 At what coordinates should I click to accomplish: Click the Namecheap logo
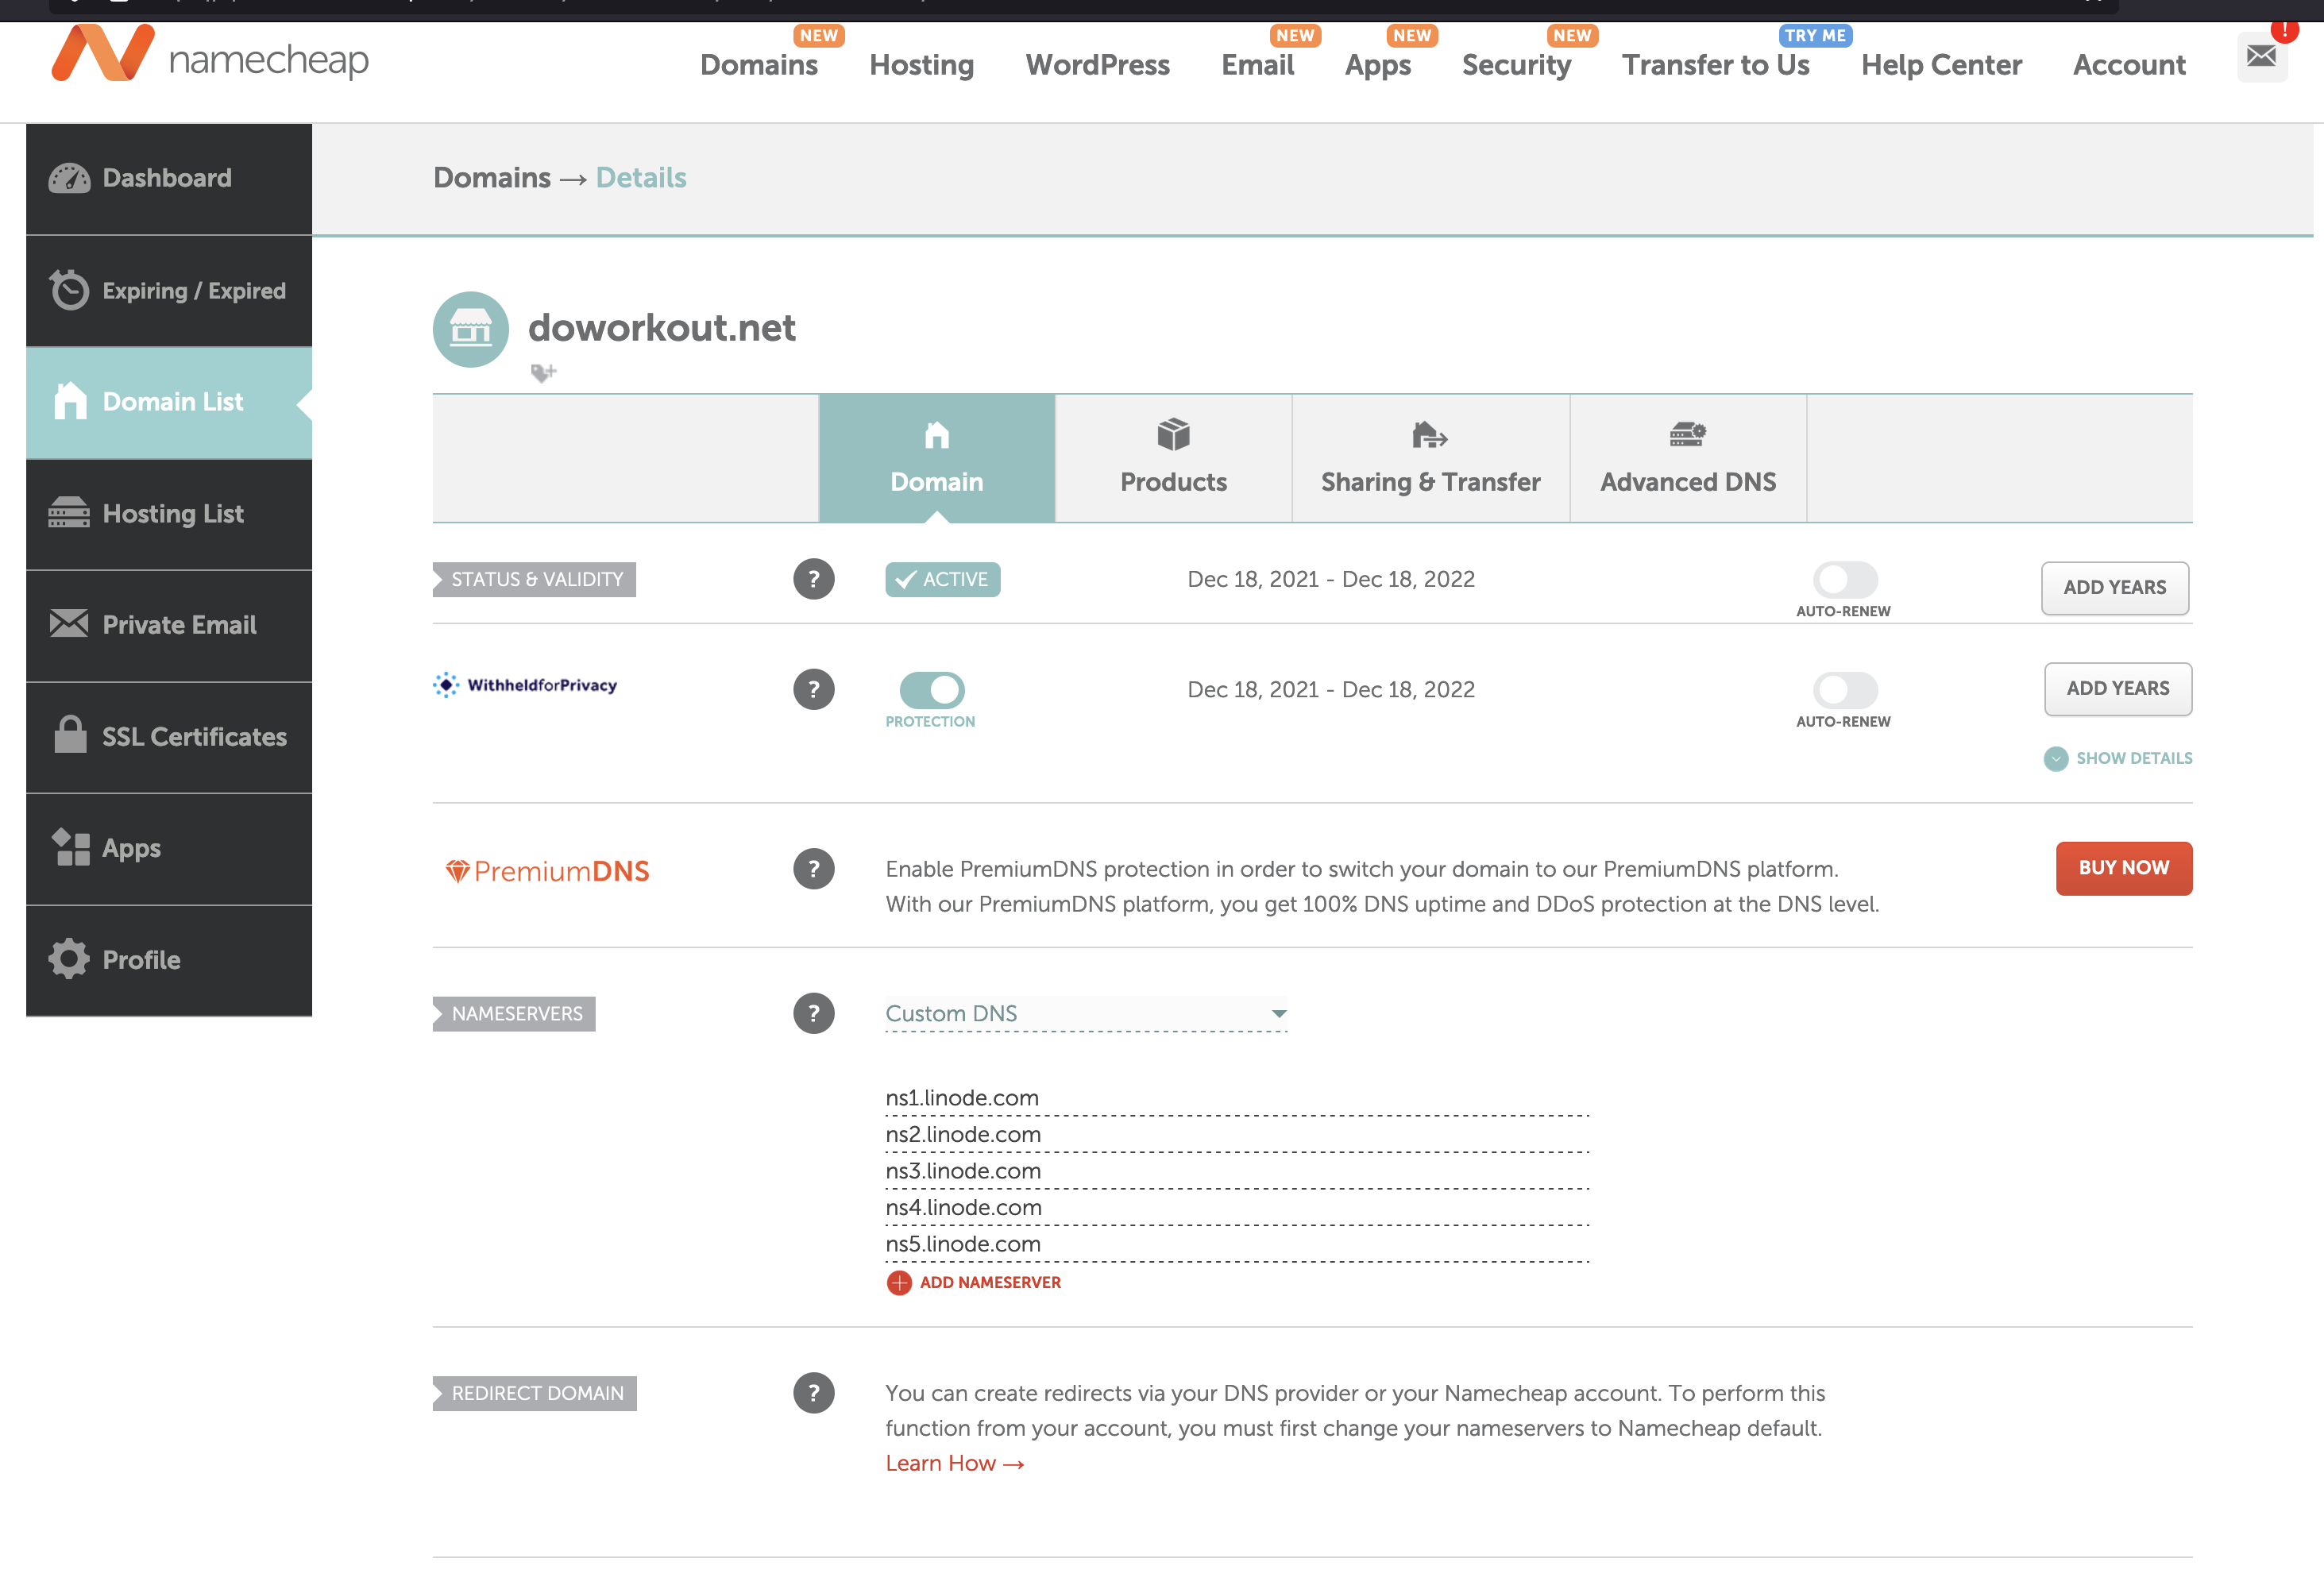point(210,56)
